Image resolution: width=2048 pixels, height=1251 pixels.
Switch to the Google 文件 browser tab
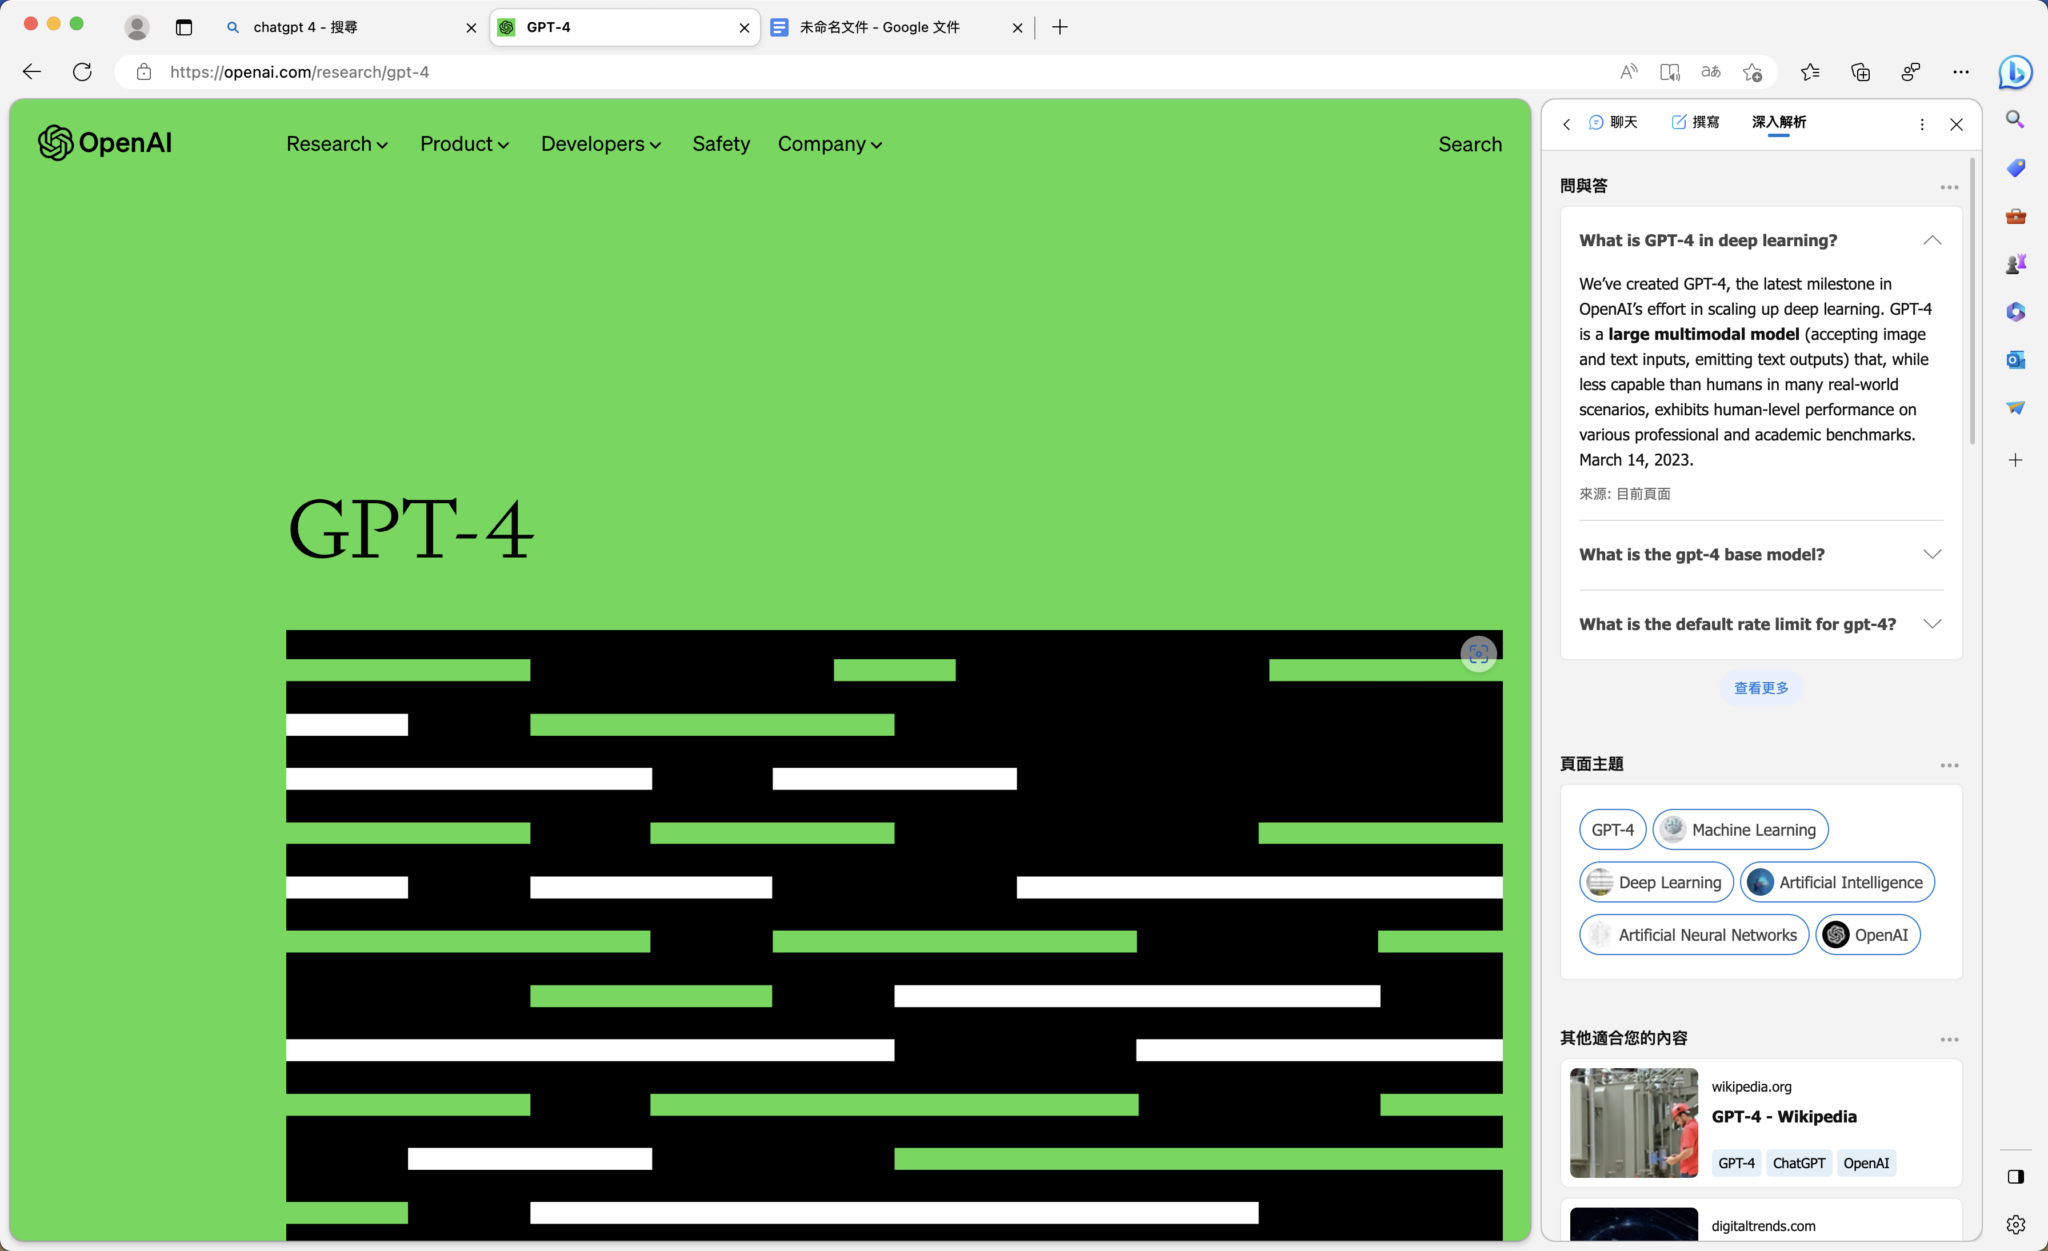(x=880, y=27)
